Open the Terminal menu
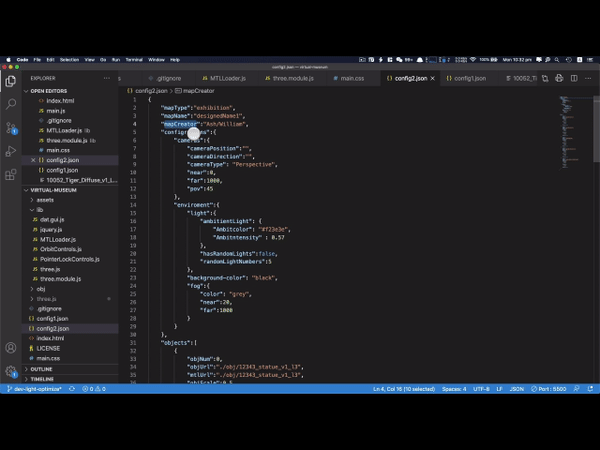Screen dimensions: 600x450 [x=134, y=59]
